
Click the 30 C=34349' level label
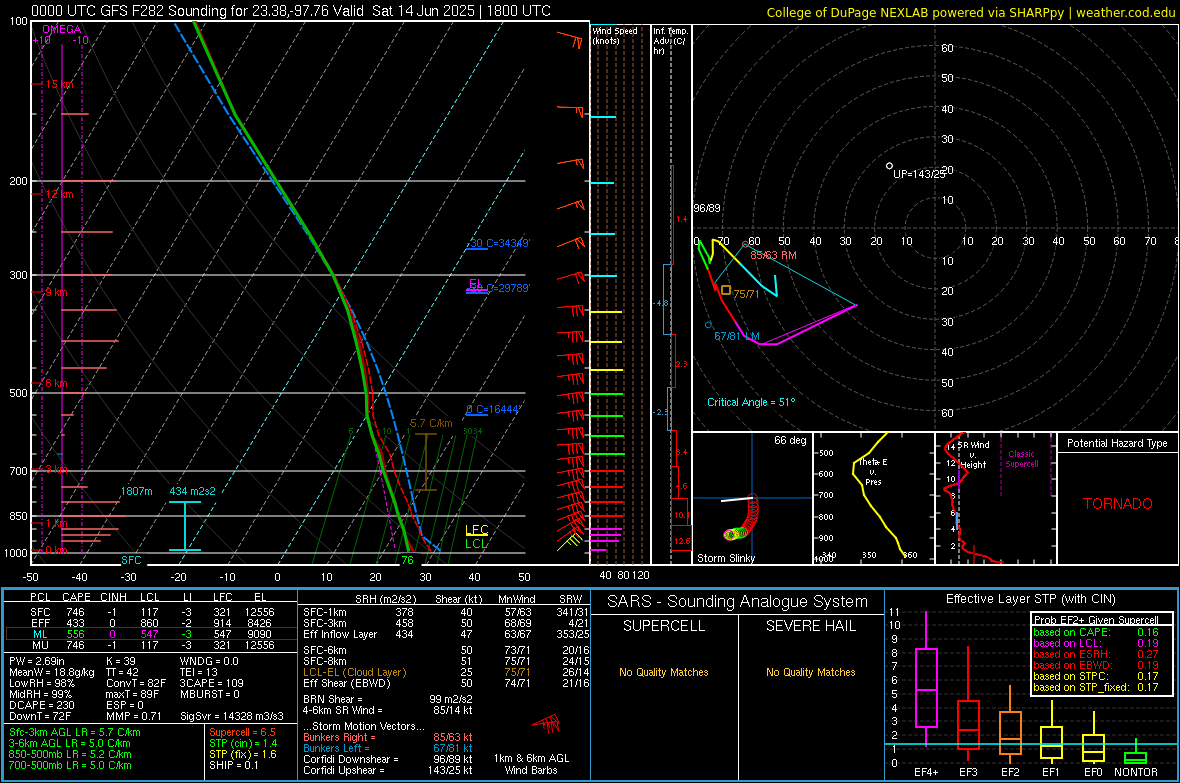click(x=500, y=243)
